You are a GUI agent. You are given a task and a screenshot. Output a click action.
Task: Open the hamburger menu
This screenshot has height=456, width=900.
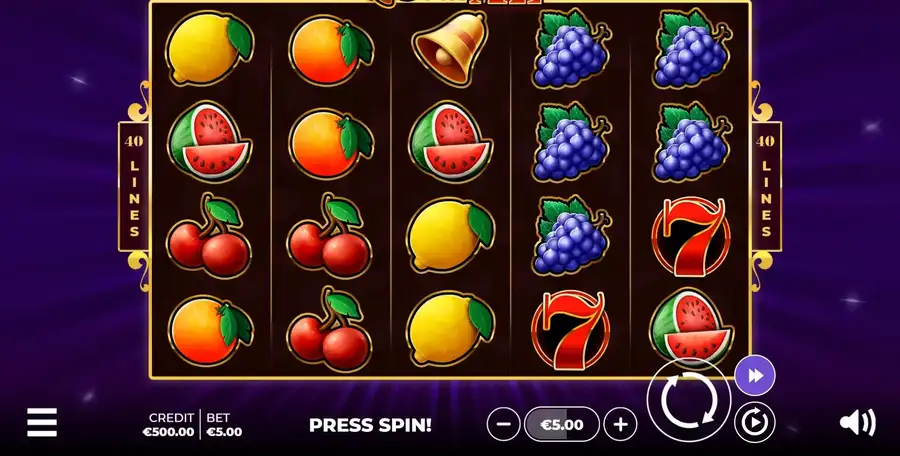42,423
